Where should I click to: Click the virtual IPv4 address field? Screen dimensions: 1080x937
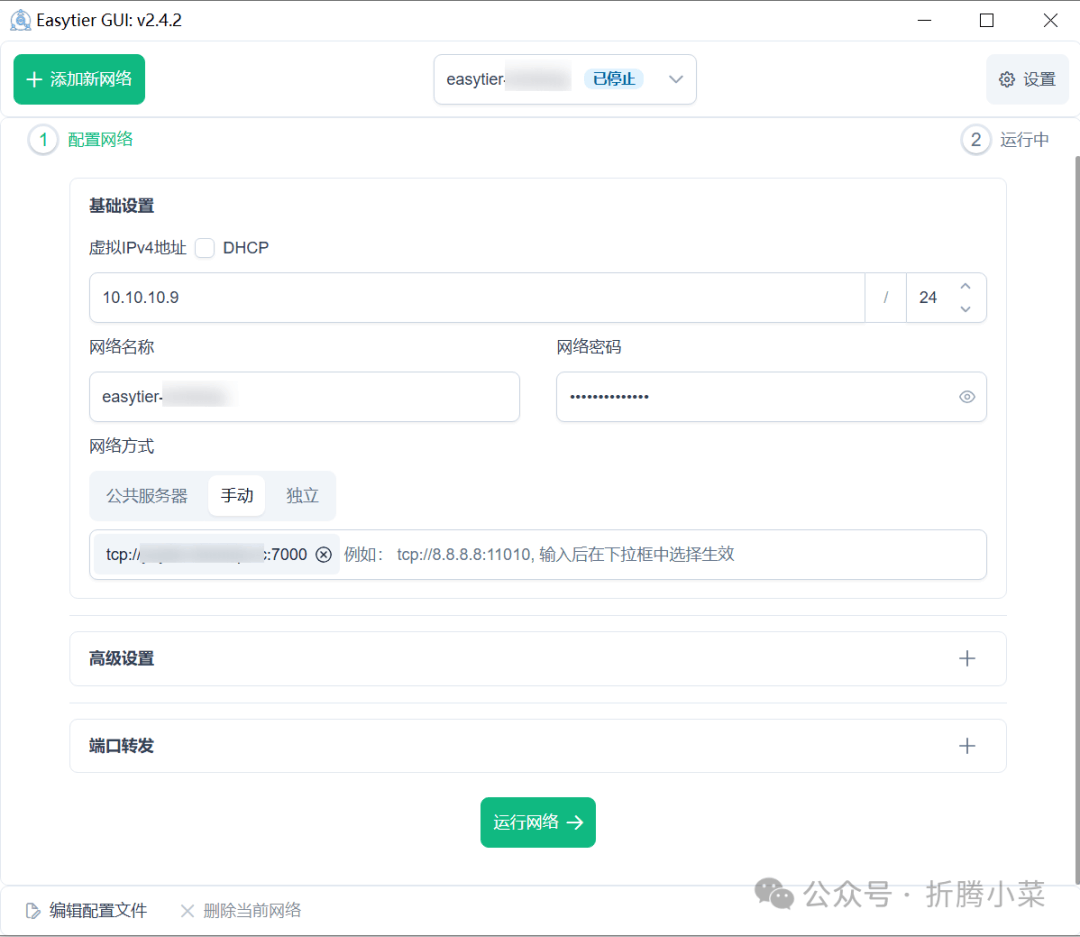click(x=476, y=298)
